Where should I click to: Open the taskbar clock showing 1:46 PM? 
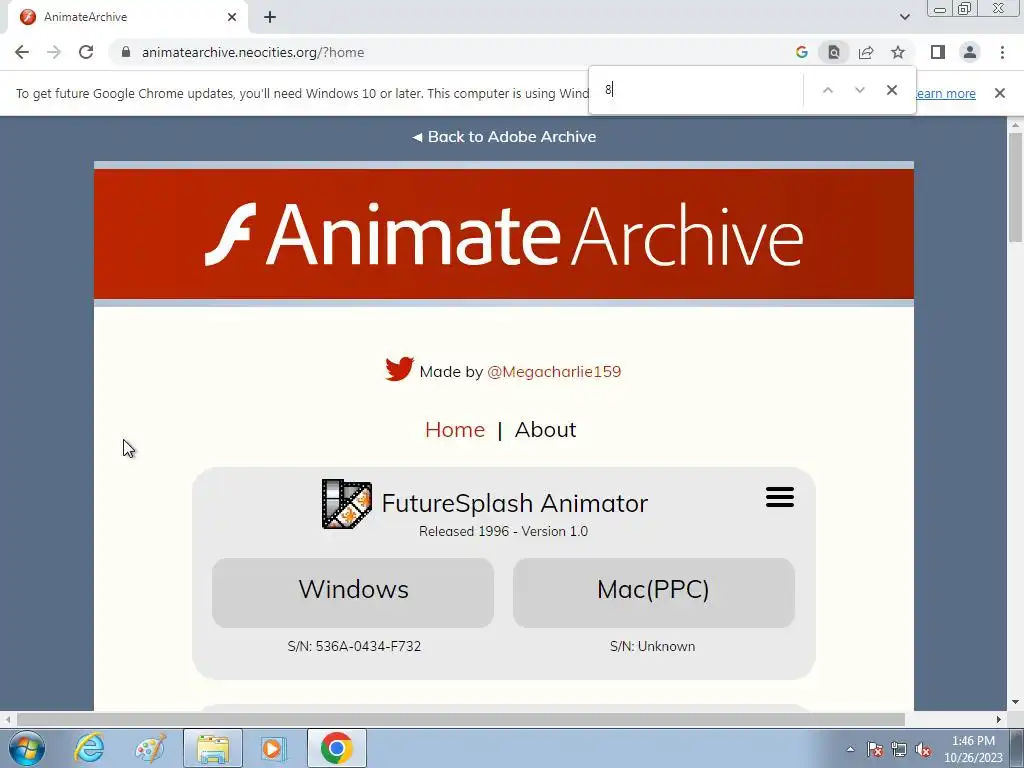[973, 749]
